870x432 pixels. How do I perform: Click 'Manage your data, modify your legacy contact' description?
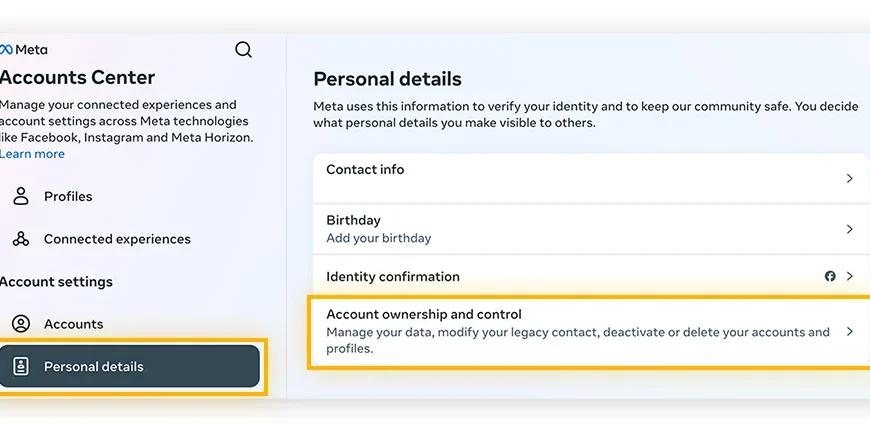pos(578,340)
